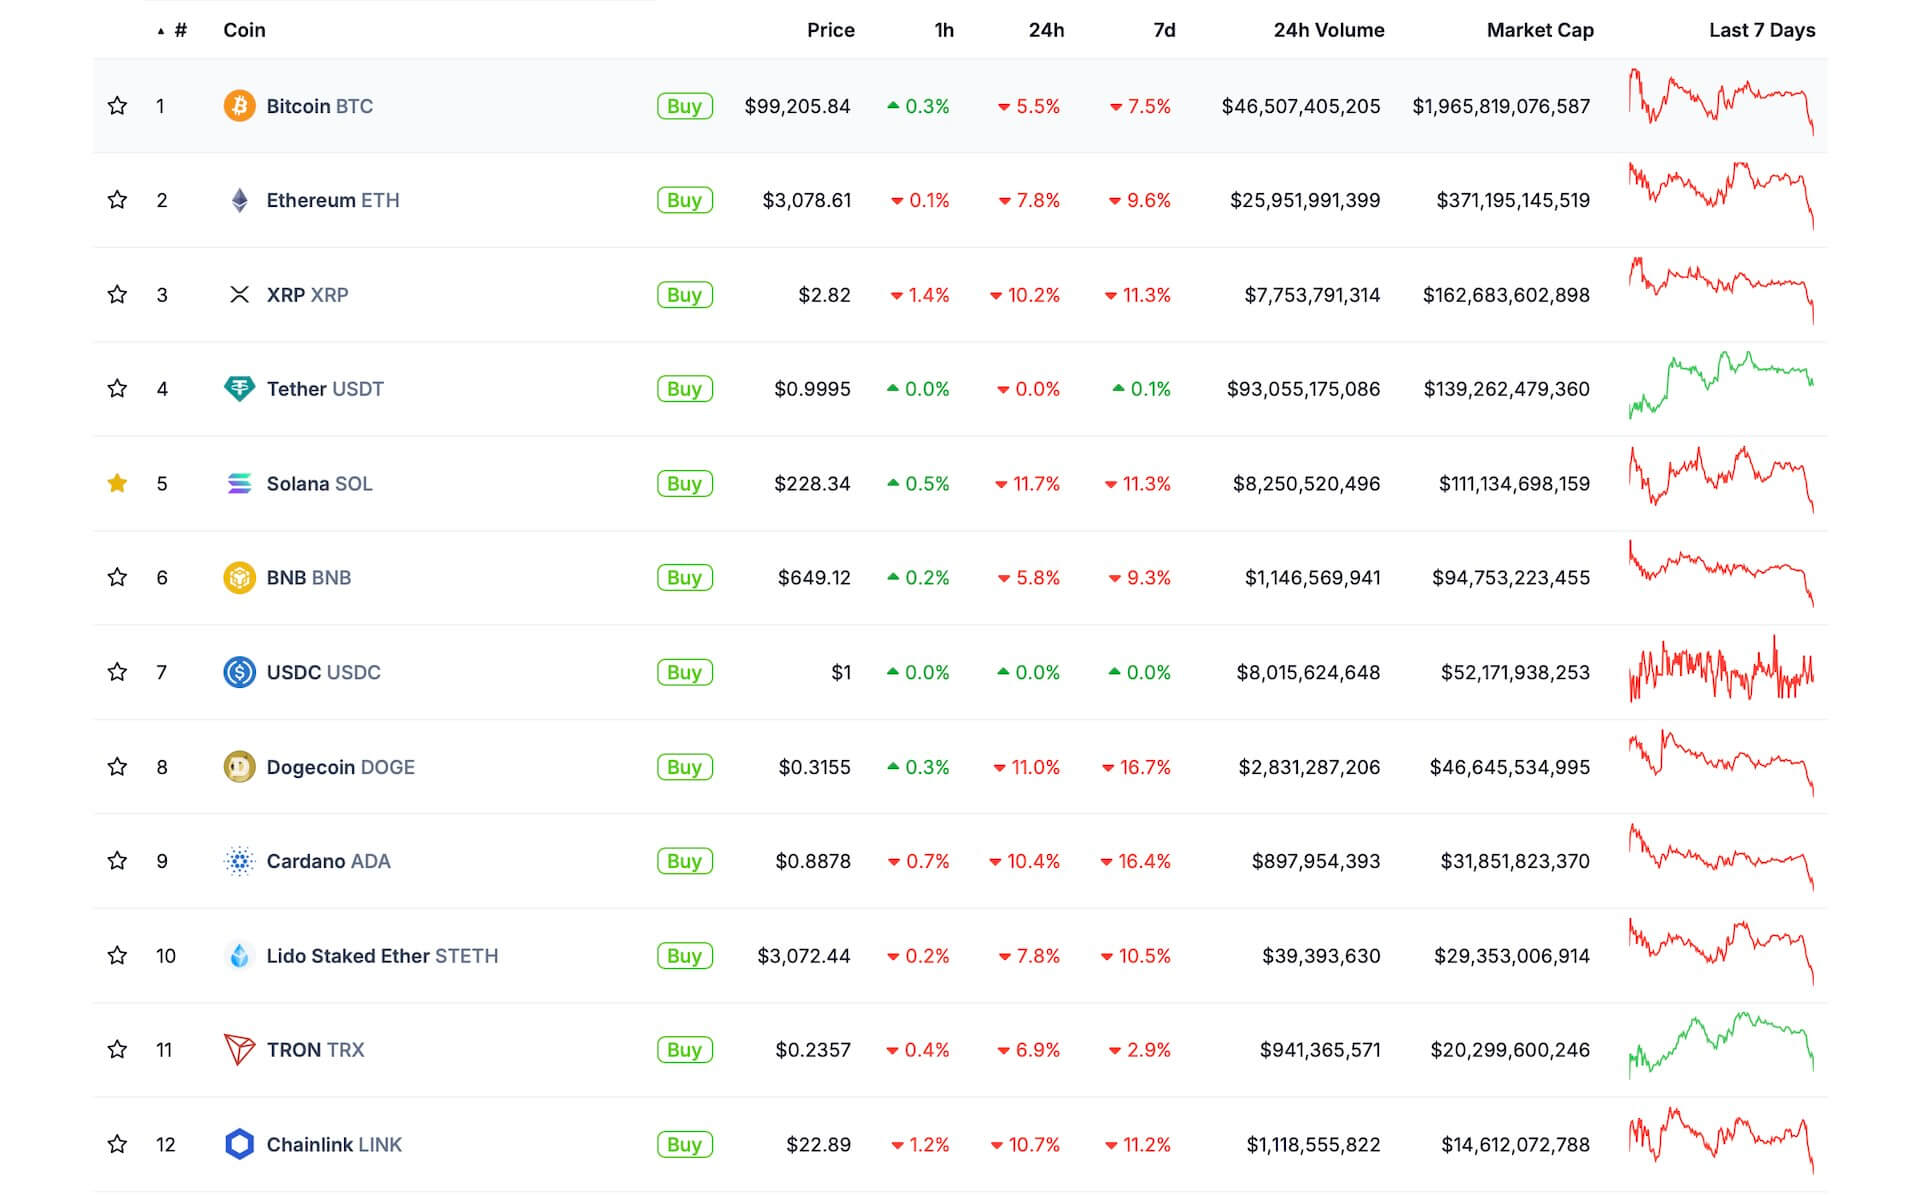
Task: Click the TRON logo icon
Action: point(239,1050)
